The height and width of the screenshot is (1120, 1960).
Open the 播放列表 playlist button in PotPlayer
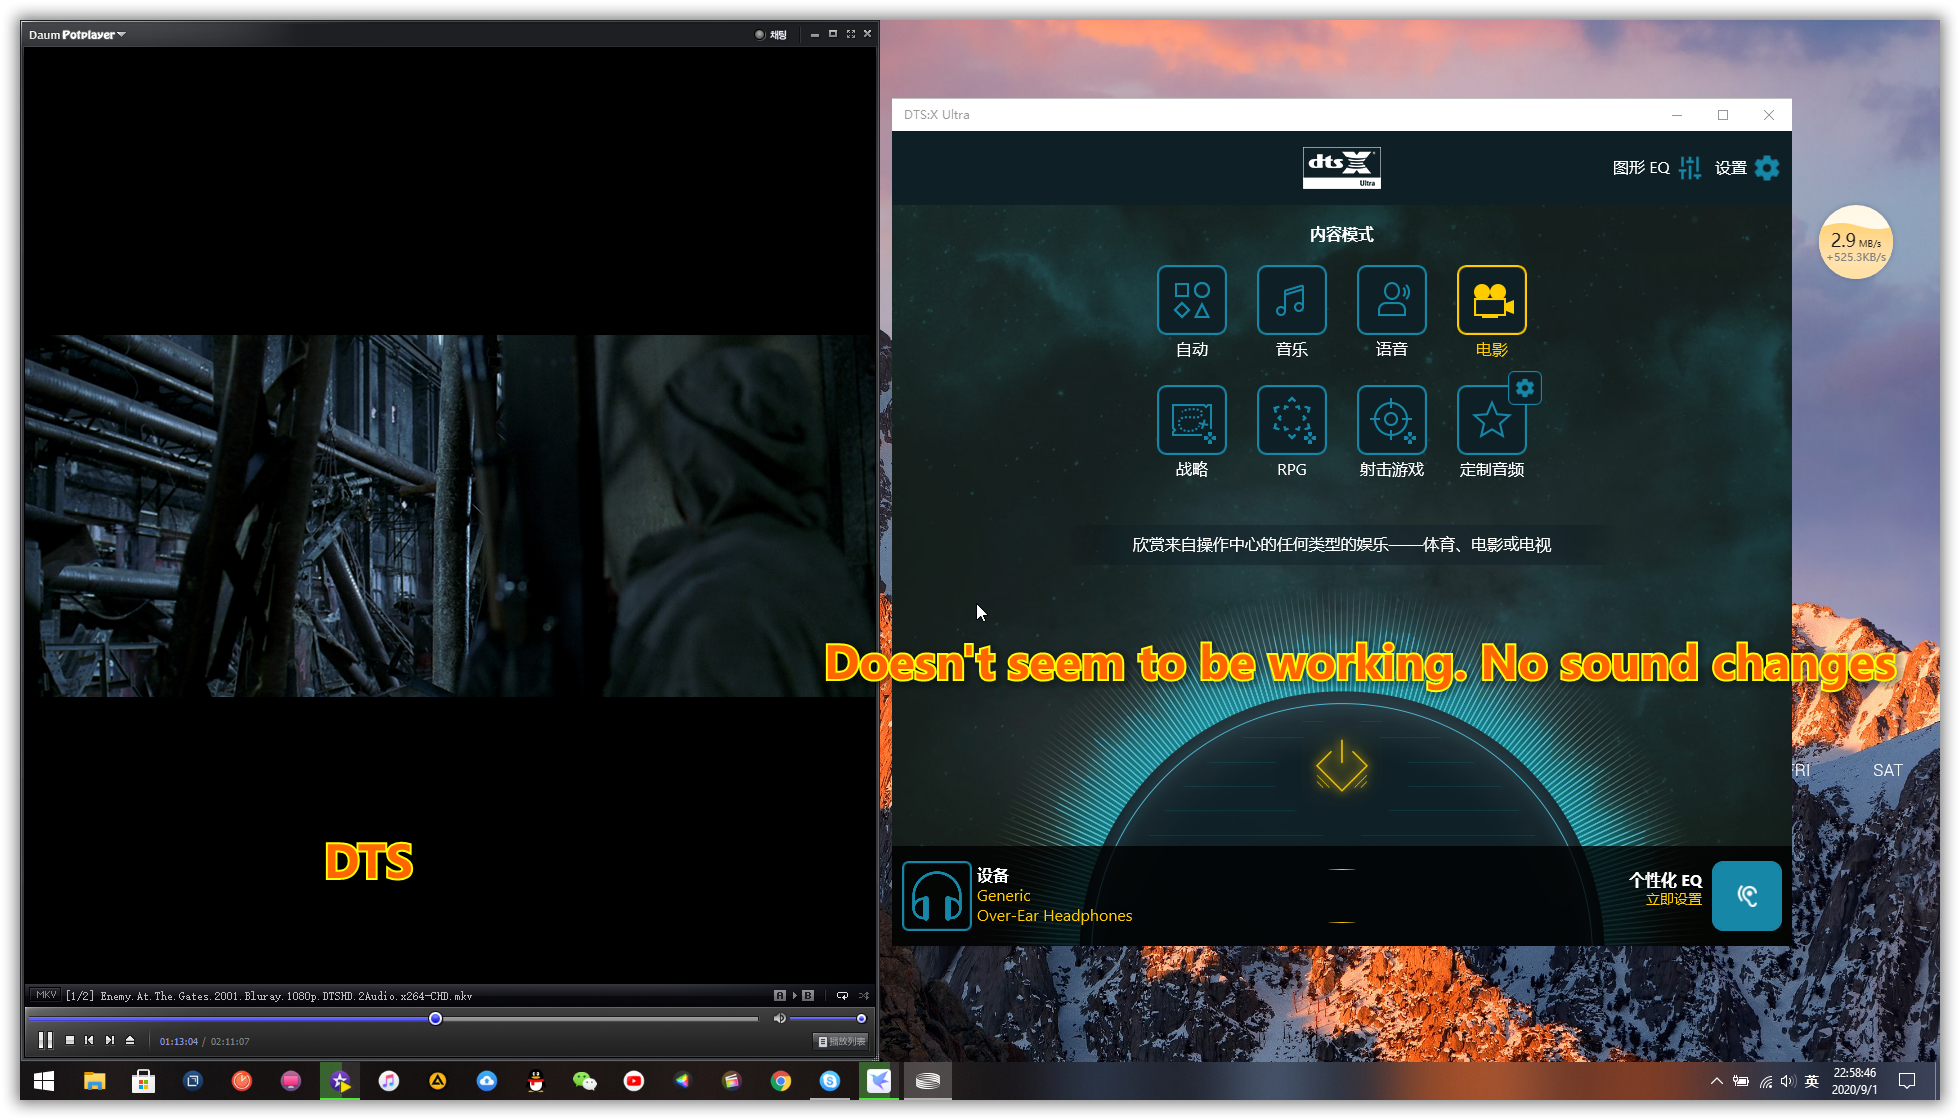pyautogui.click(x=840, y=1041)
